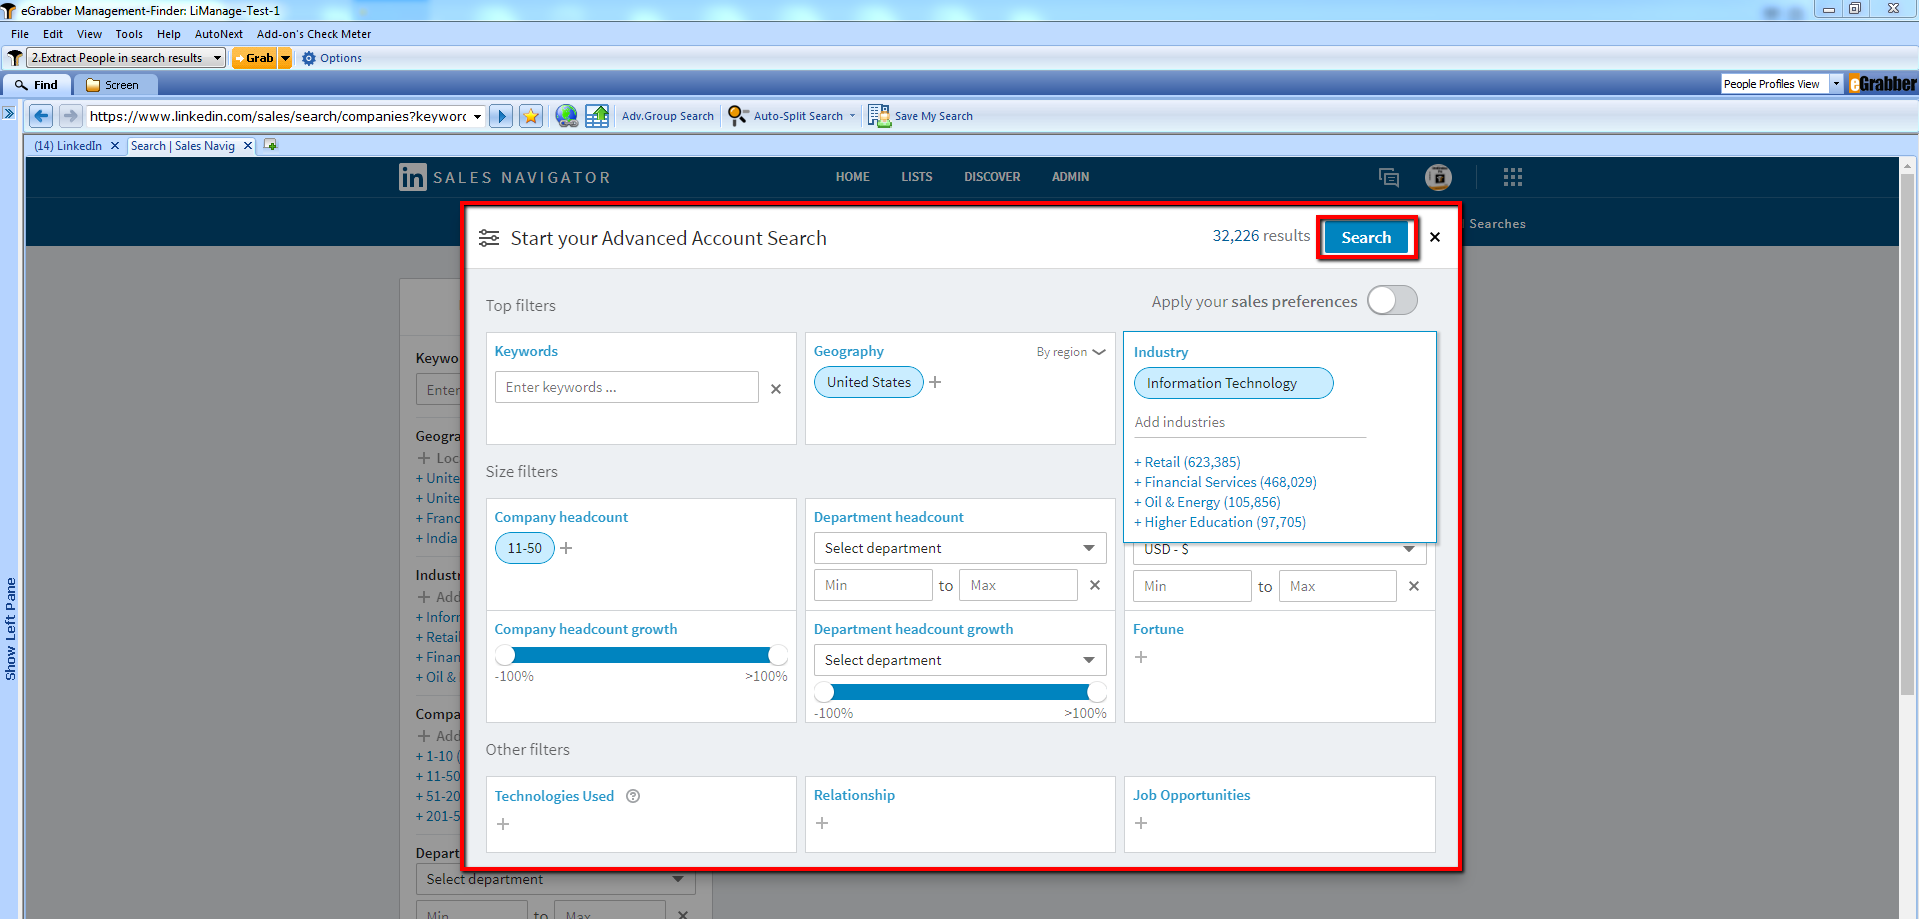Open the By region geography dropdown

[1070, 352]
